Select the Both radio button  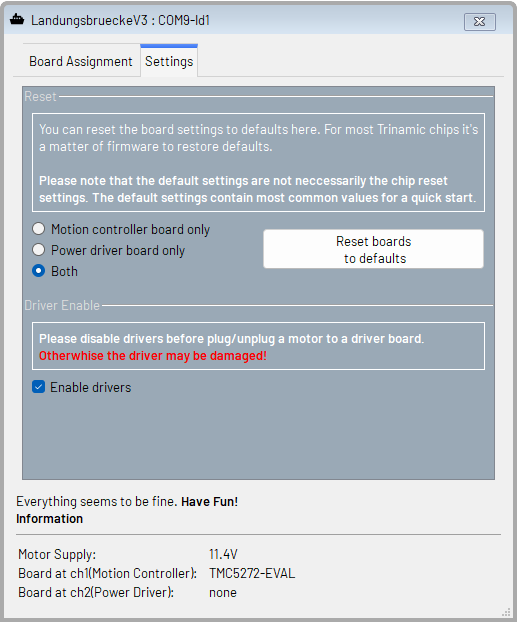click(x=38, y=271)
